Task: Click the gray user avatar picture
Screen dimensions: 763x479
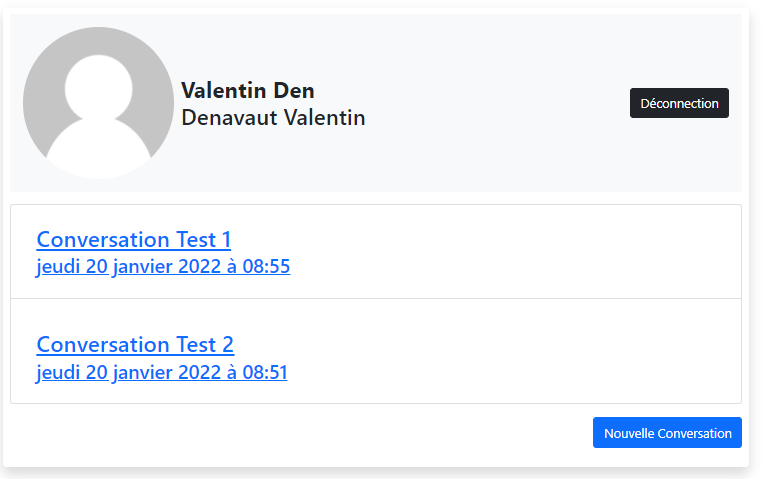Action: [x=98, y=103]
